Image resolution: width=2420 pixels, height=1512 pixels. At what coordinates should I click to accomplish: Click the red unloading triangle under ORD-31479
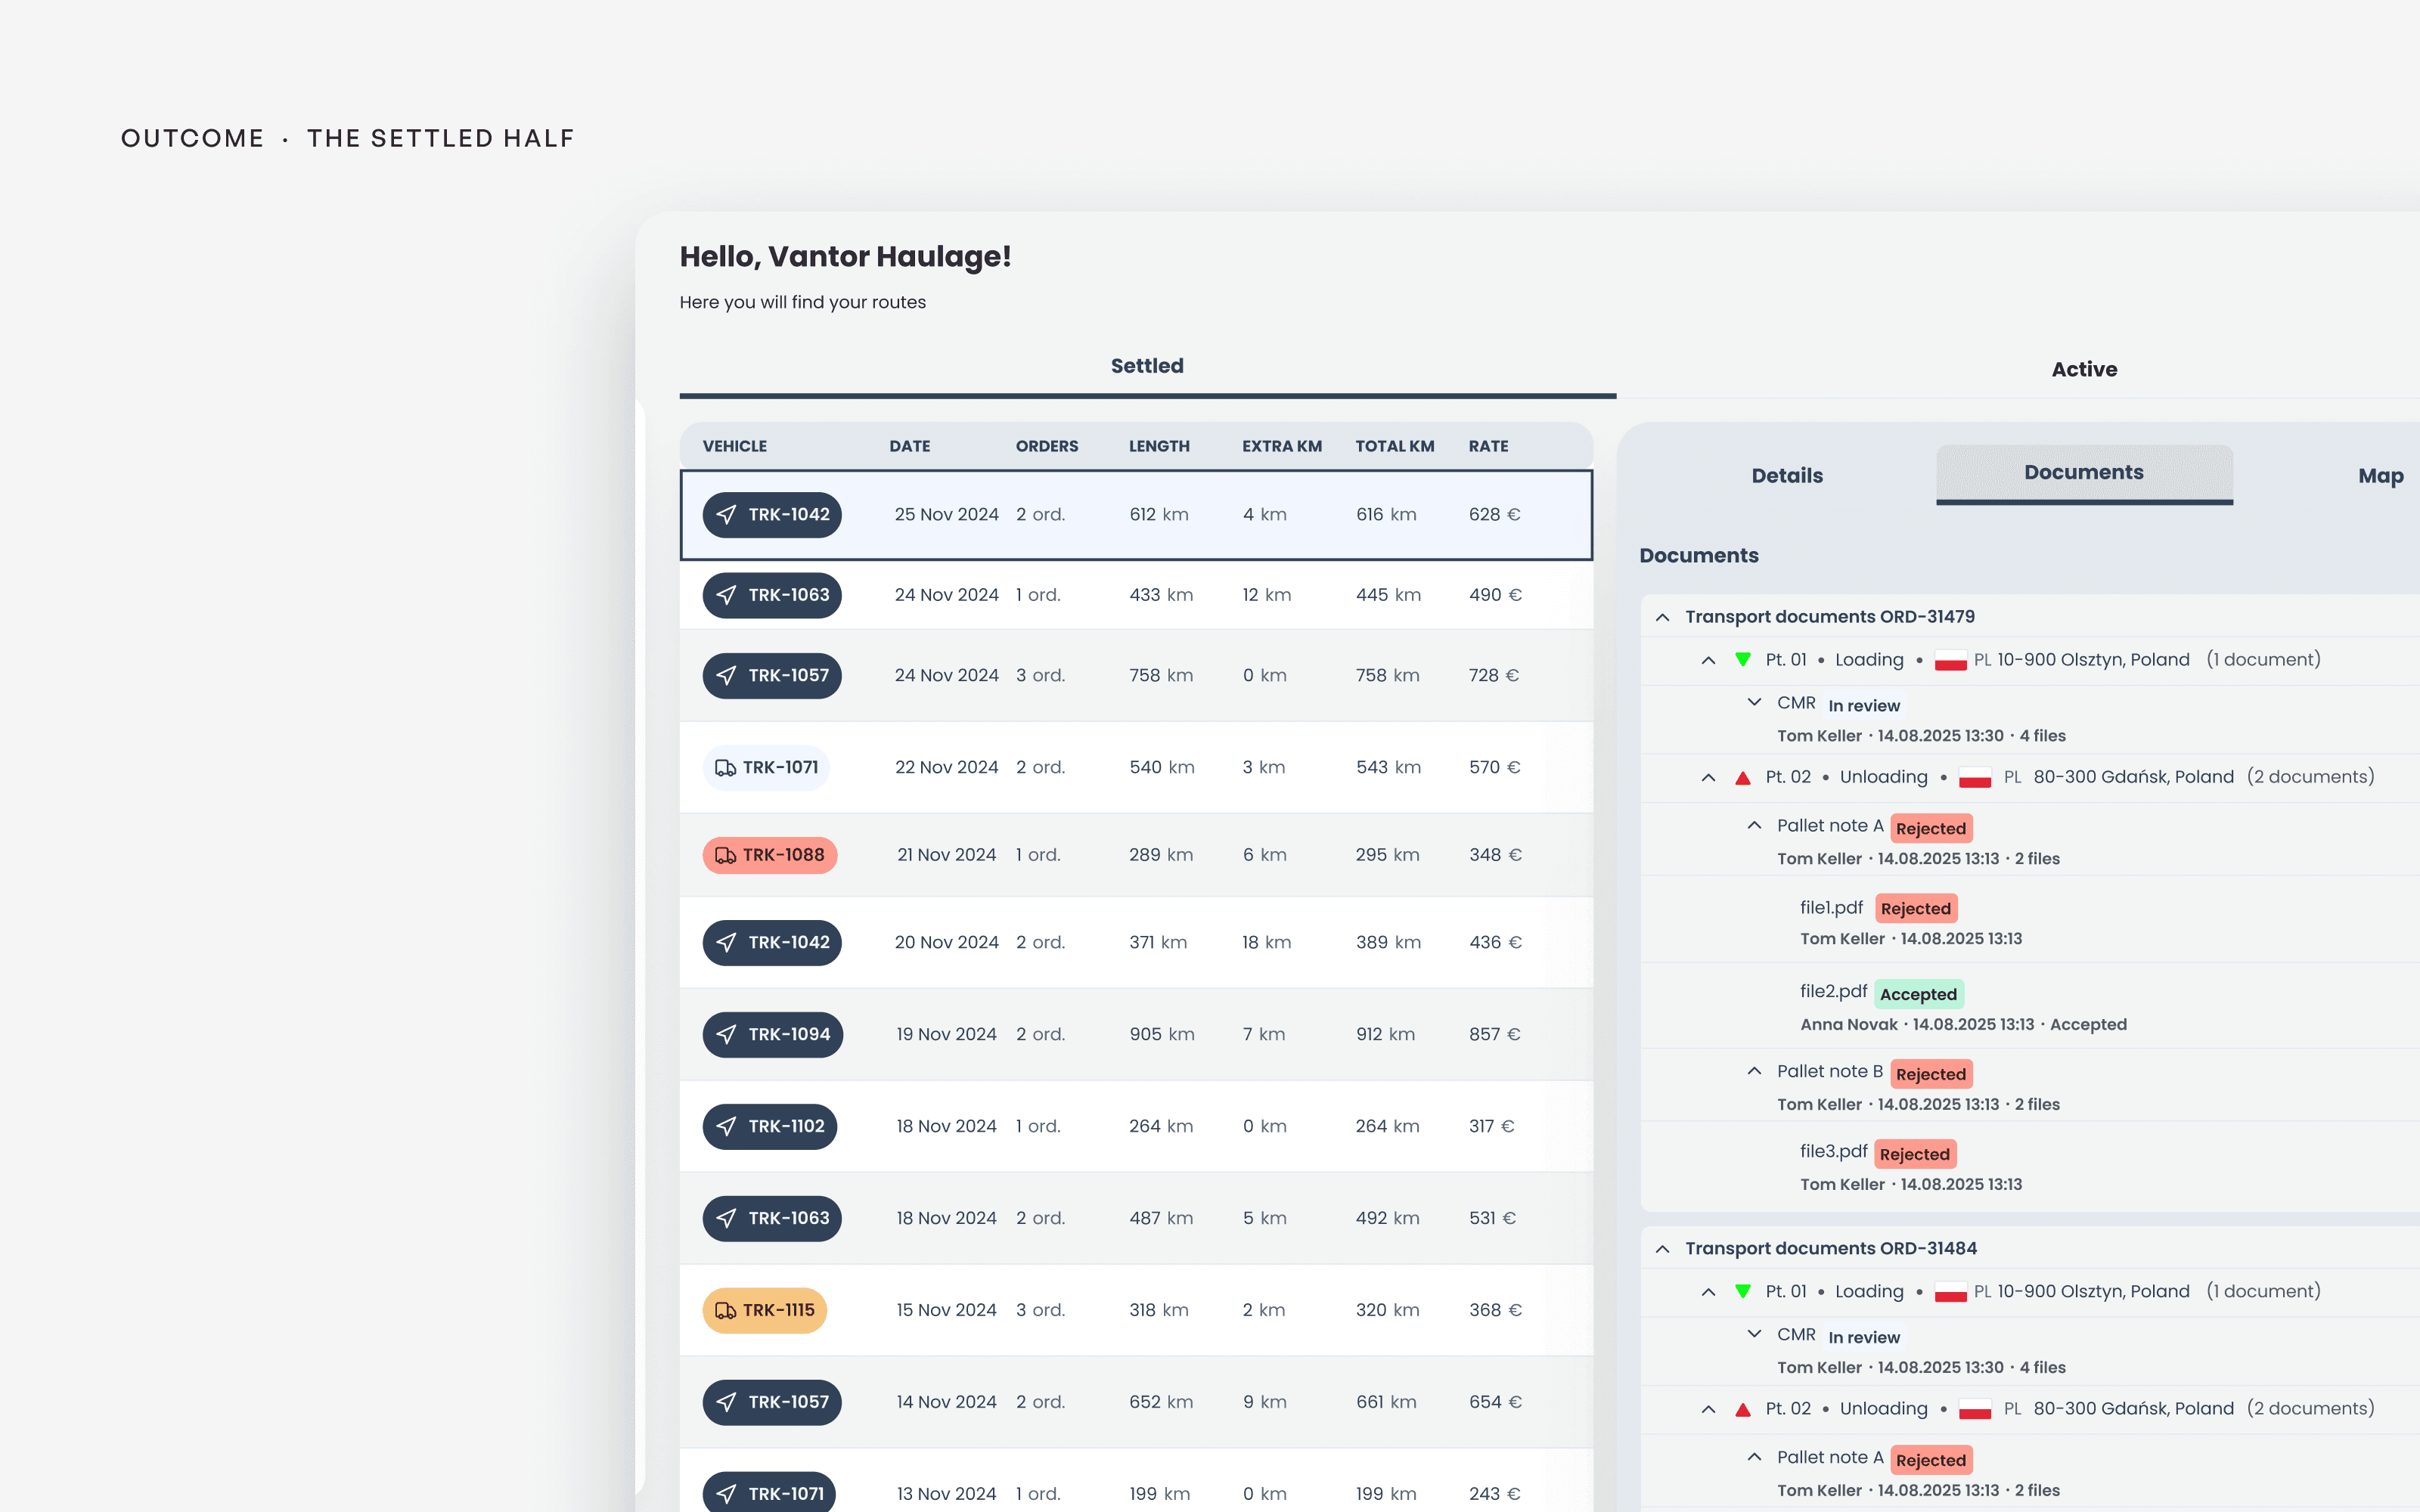pyautogui.click(x=1743, y=777)
